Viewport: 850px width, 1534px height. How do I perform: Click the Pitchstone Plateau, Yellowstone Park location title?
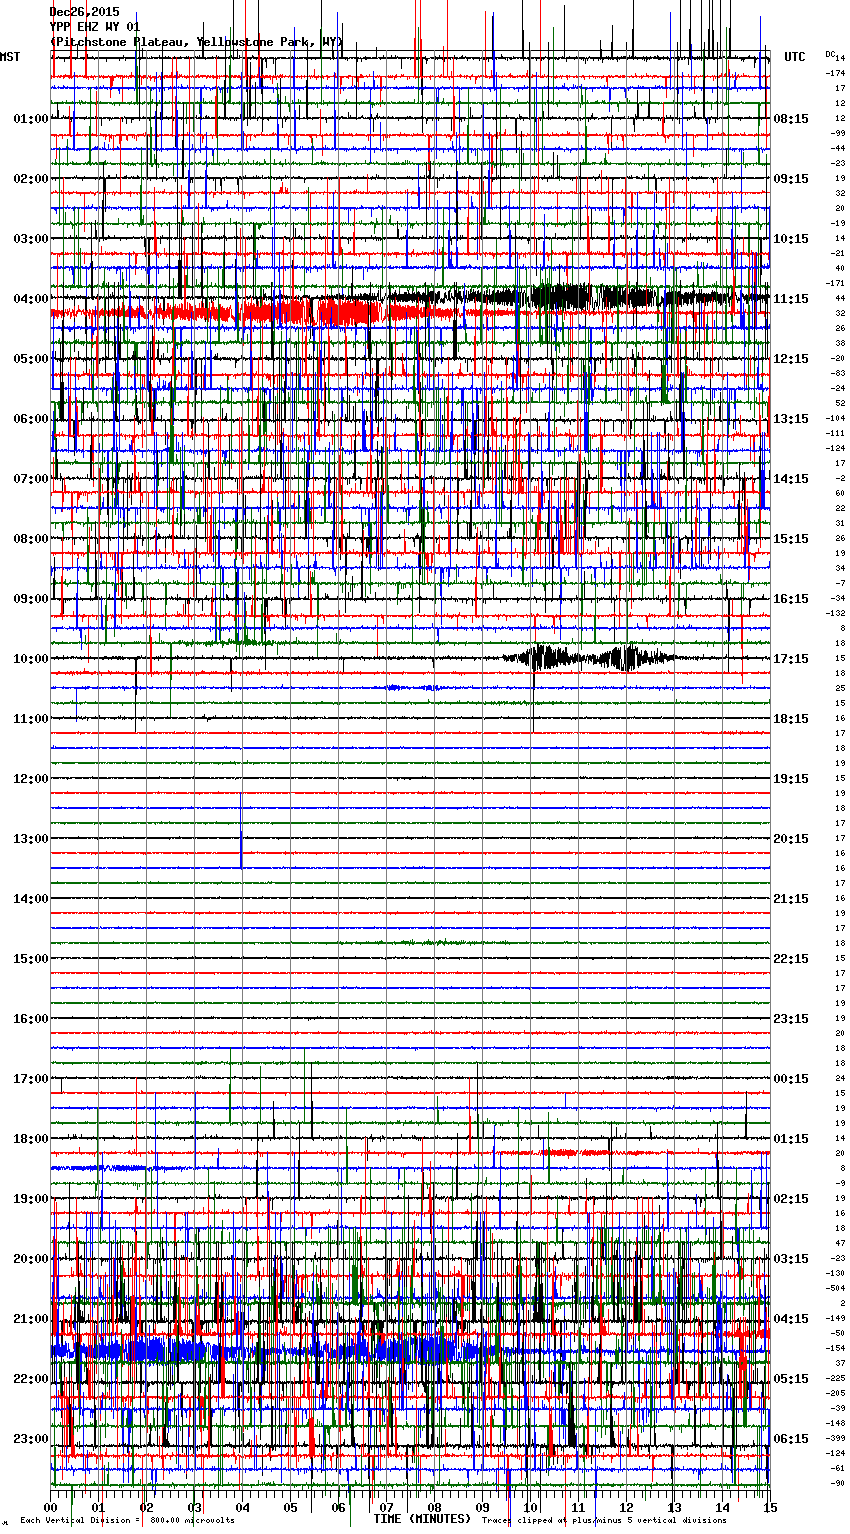click(196, 42)
